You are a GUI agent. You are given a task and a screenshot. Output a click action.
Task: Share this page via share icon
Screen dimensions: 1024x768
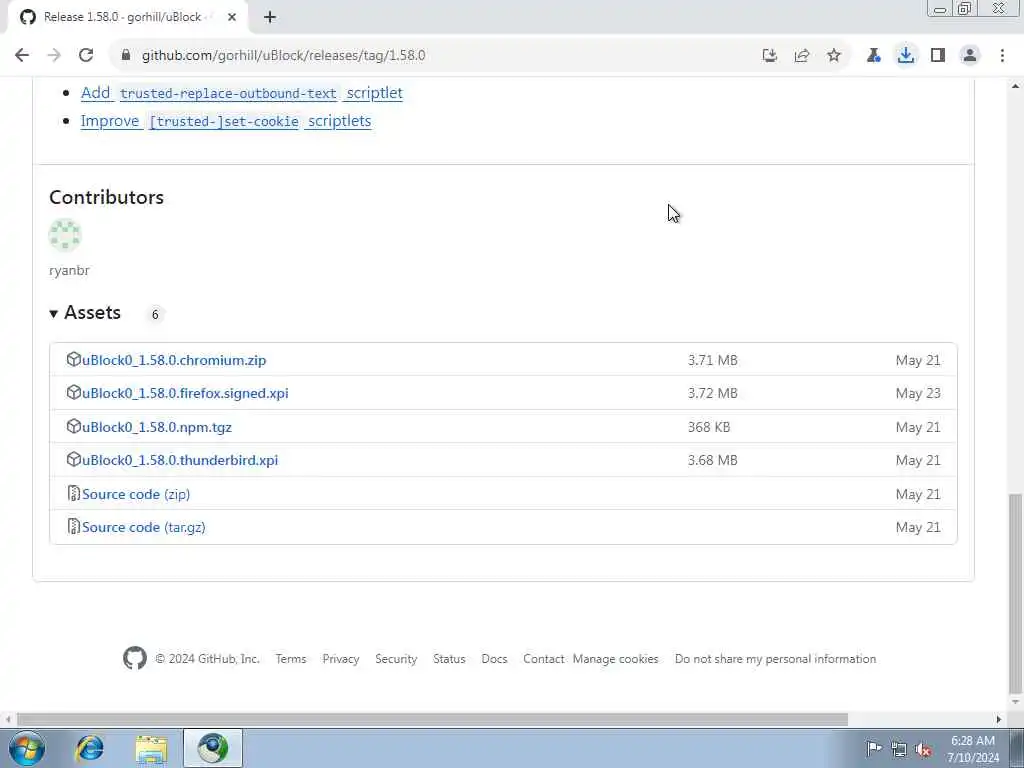(801, 56)
